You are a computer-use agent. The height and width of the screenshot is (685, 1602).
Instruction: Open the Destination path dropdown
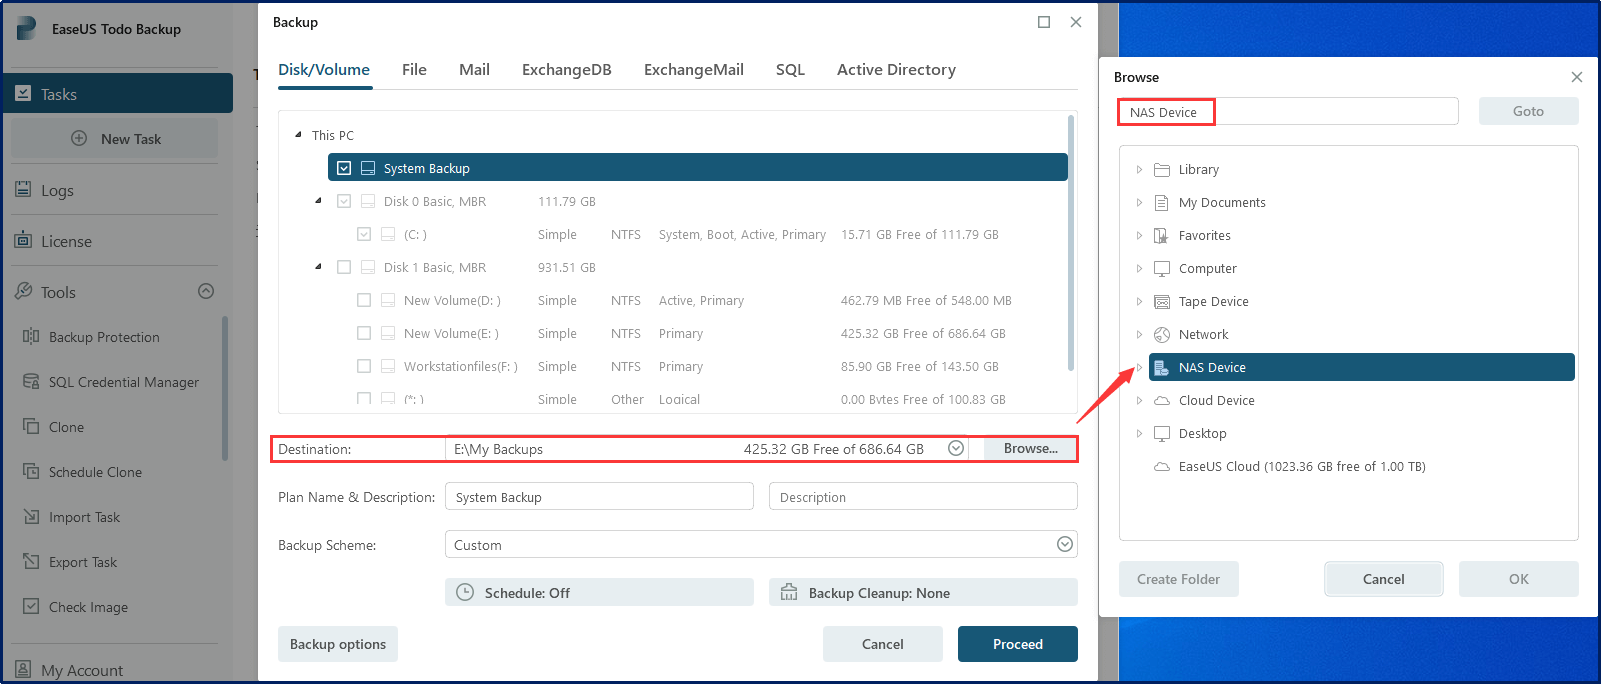[x=956, y=448]
